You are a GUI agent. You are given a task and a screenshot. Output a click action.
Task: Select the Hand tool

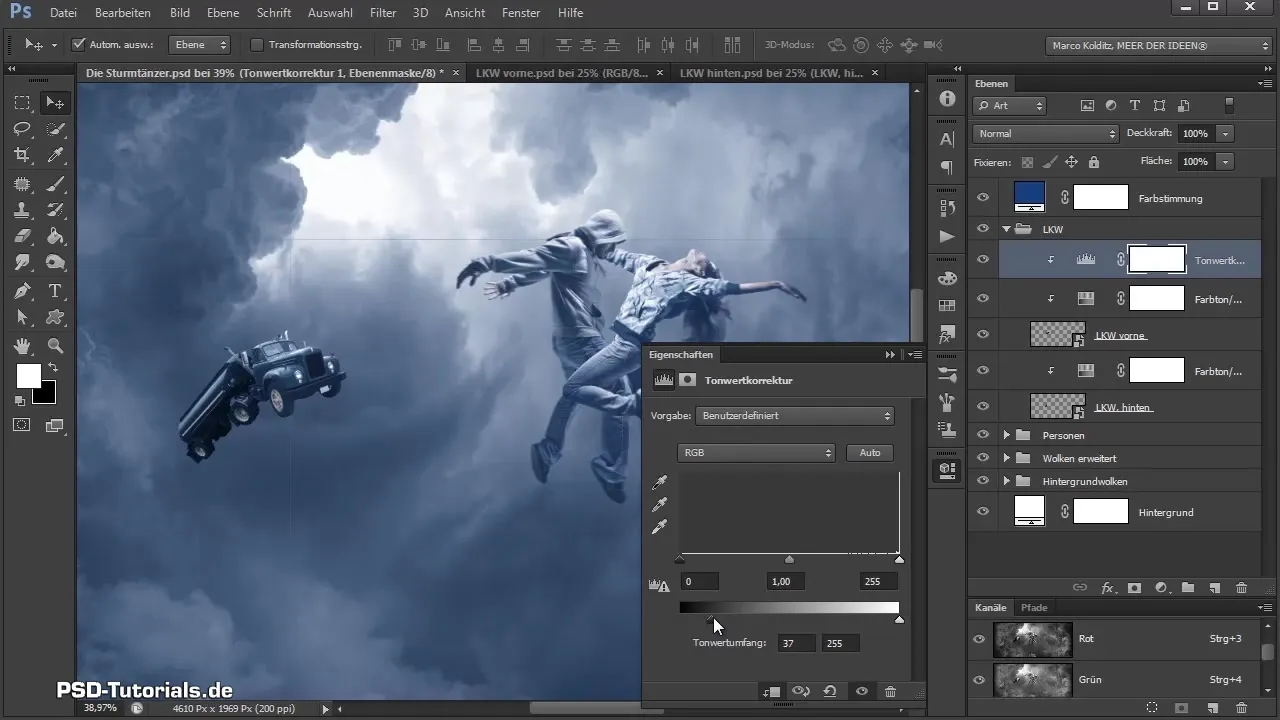(x=22, y=347)
